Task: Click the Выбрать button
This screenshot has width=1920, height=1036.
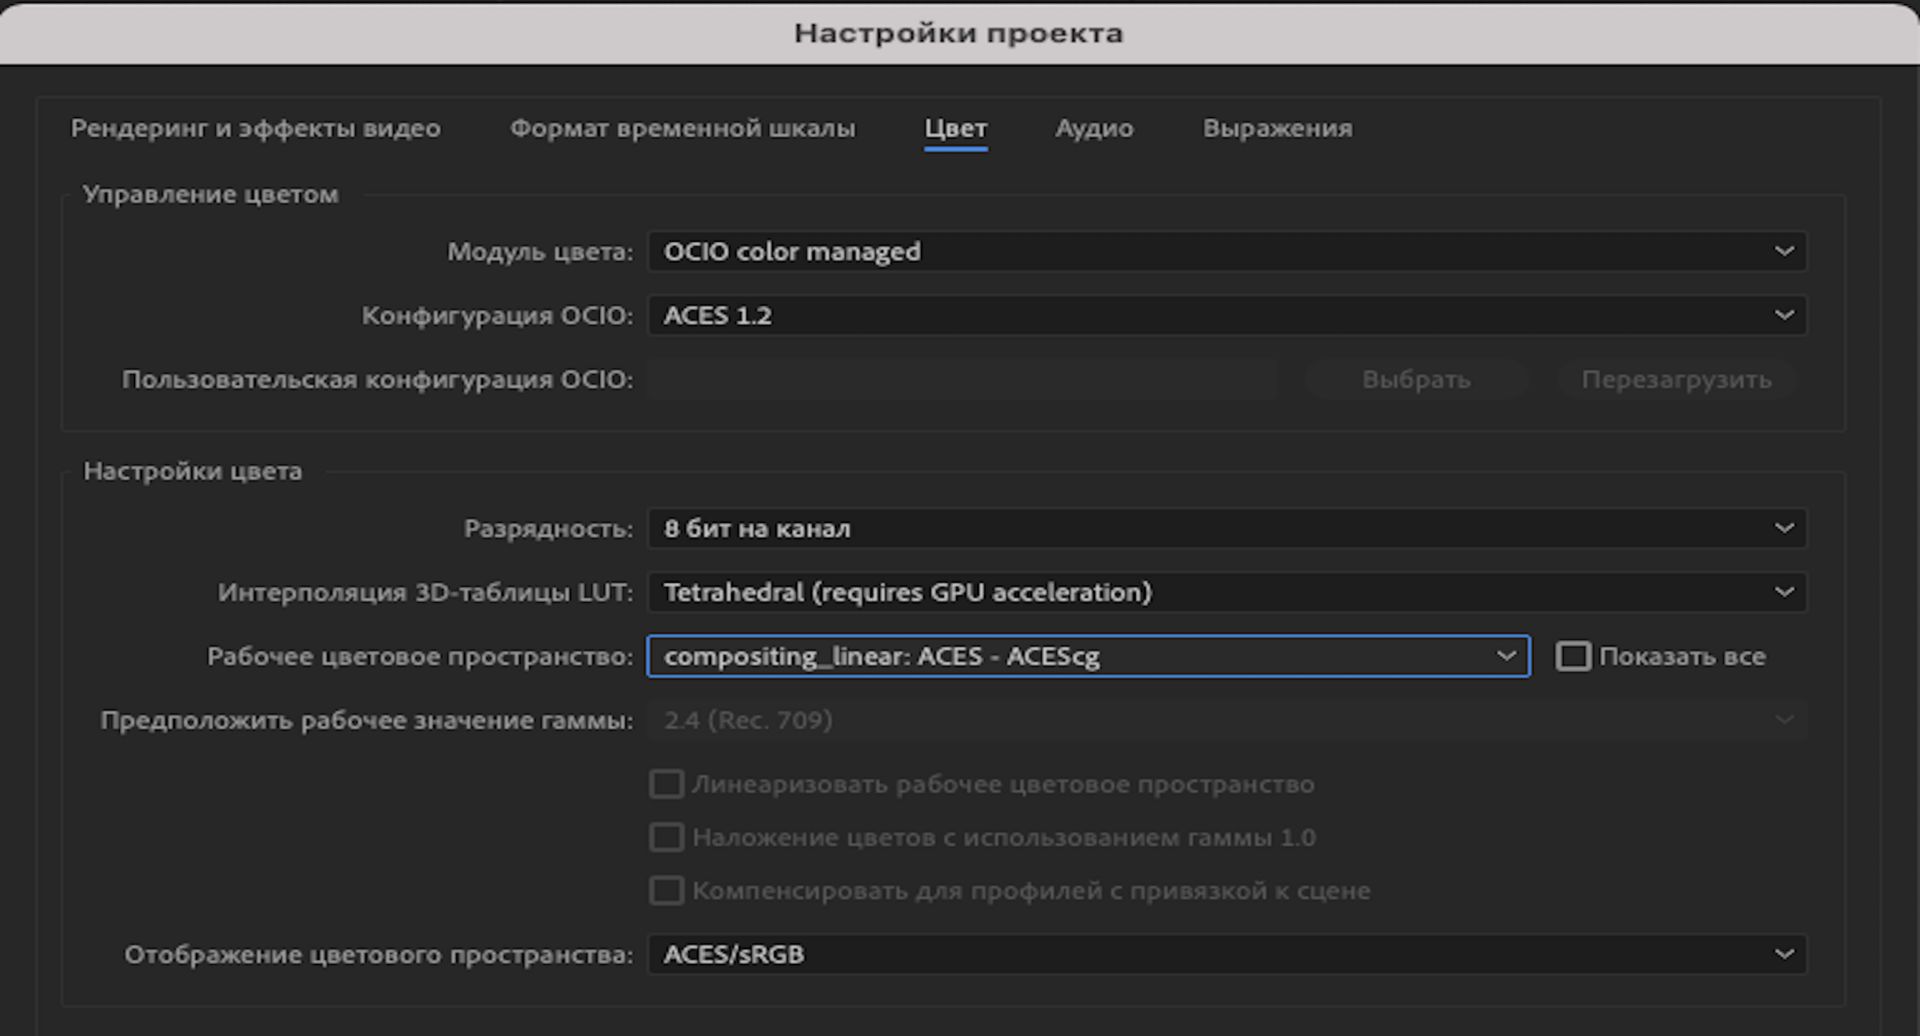Action: click(1415, 380)
